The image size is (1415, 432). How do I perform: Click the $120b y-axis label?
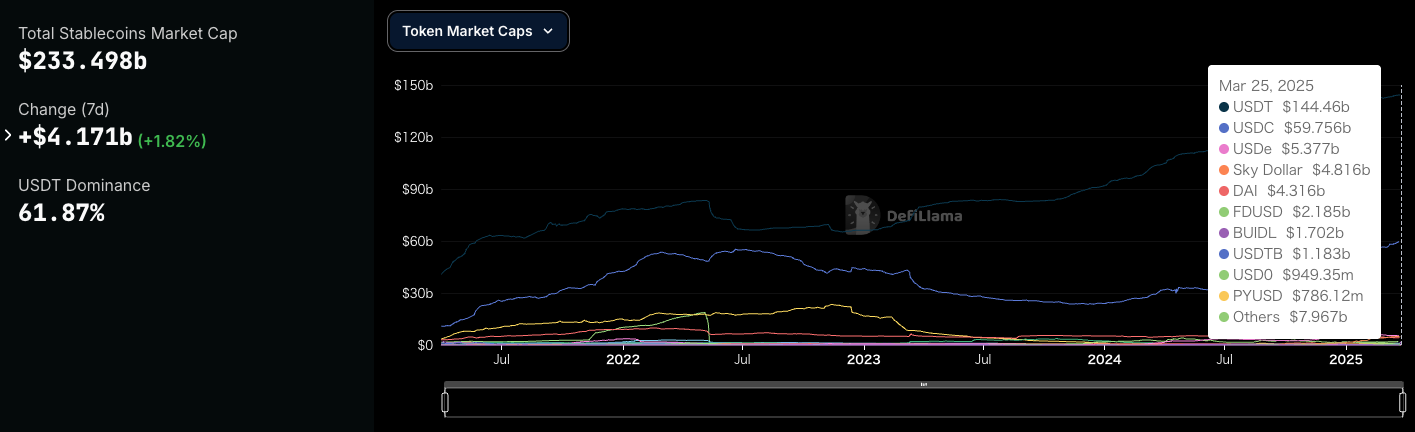pyautogui.click(x=414, y=138)
